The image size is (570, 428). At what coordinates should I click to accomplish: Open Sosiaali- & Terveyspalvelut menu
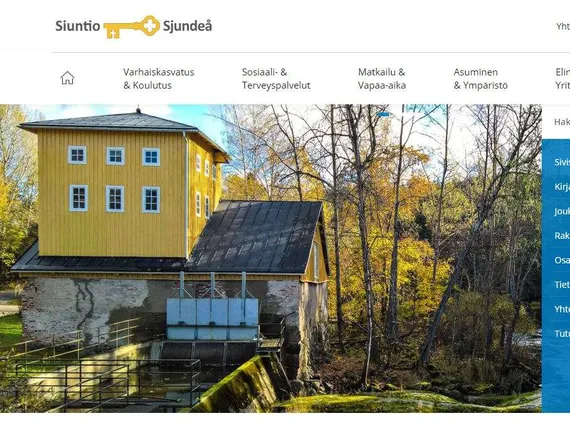coord(276,79)
